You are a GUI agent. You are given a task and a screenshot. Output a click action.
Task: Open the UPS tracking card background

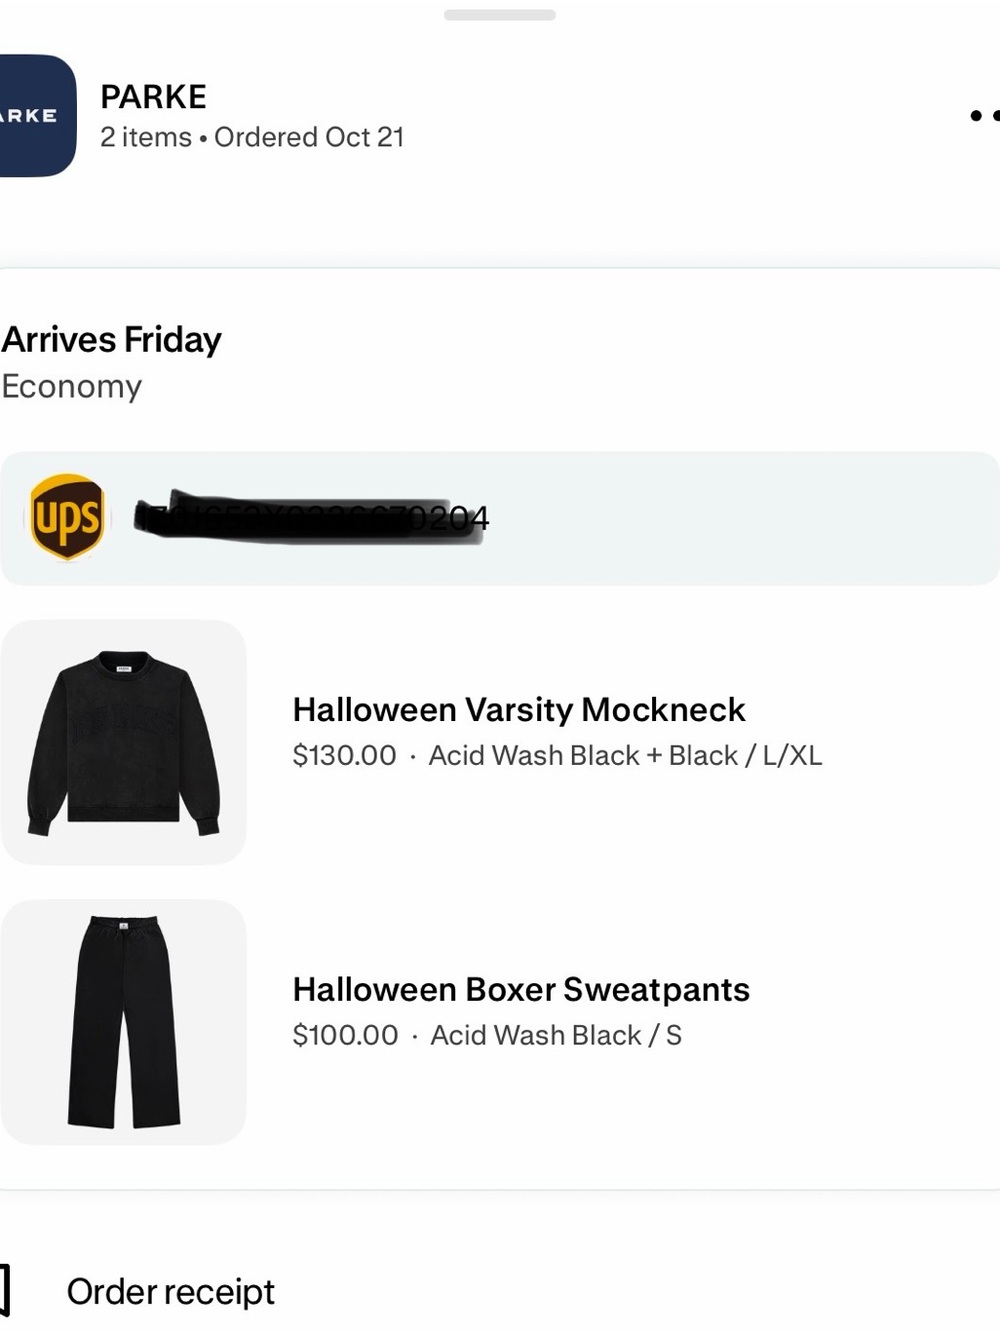(x=500, y=518)
